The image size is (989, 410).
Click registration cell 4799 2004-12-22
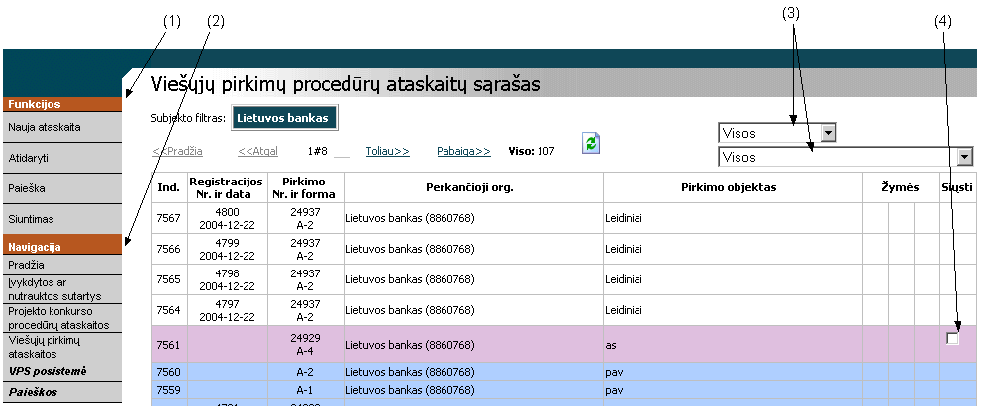pos(225,249)
